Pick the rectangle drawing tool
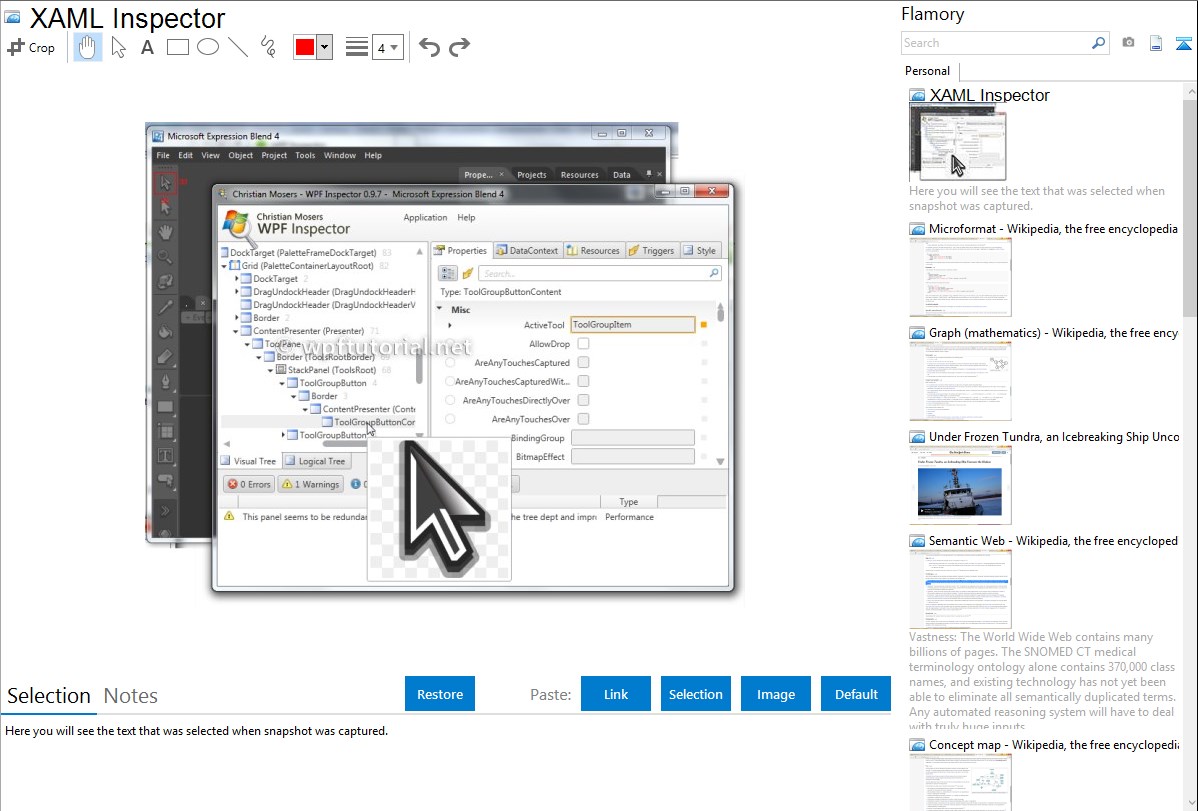 (x=177, y=47)
